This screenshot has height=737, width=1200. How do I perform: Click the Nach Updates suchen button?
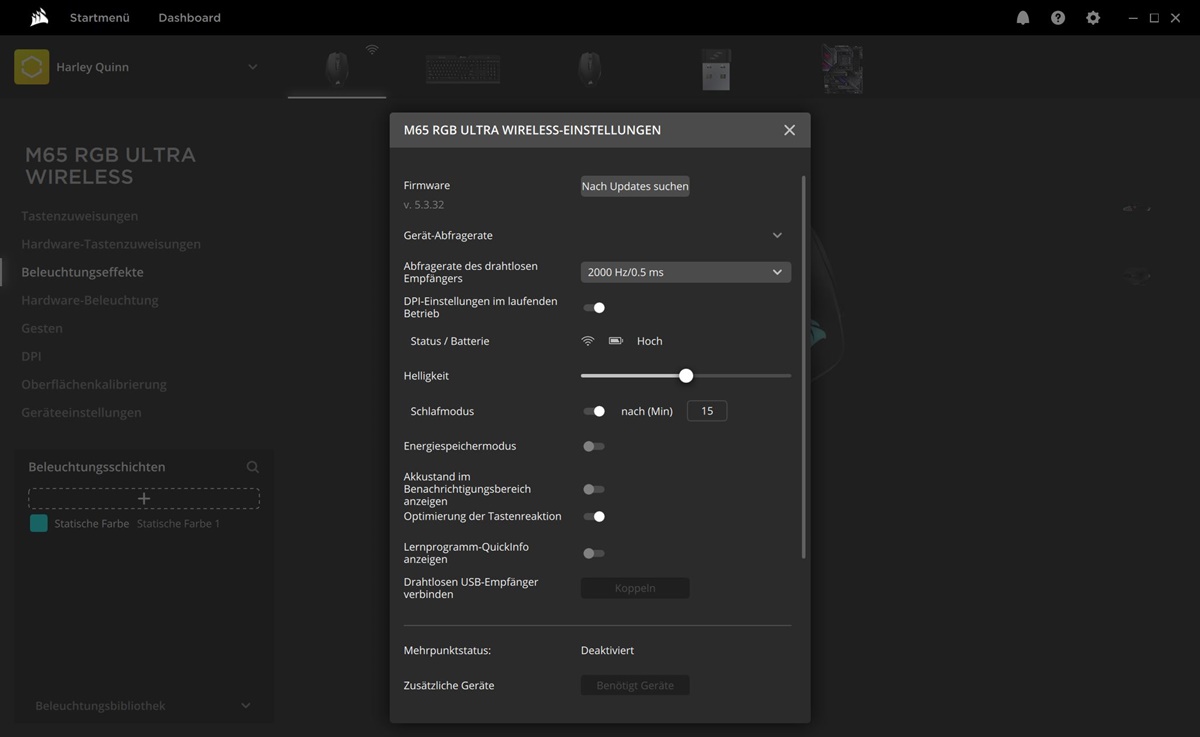tap(635, 186)
